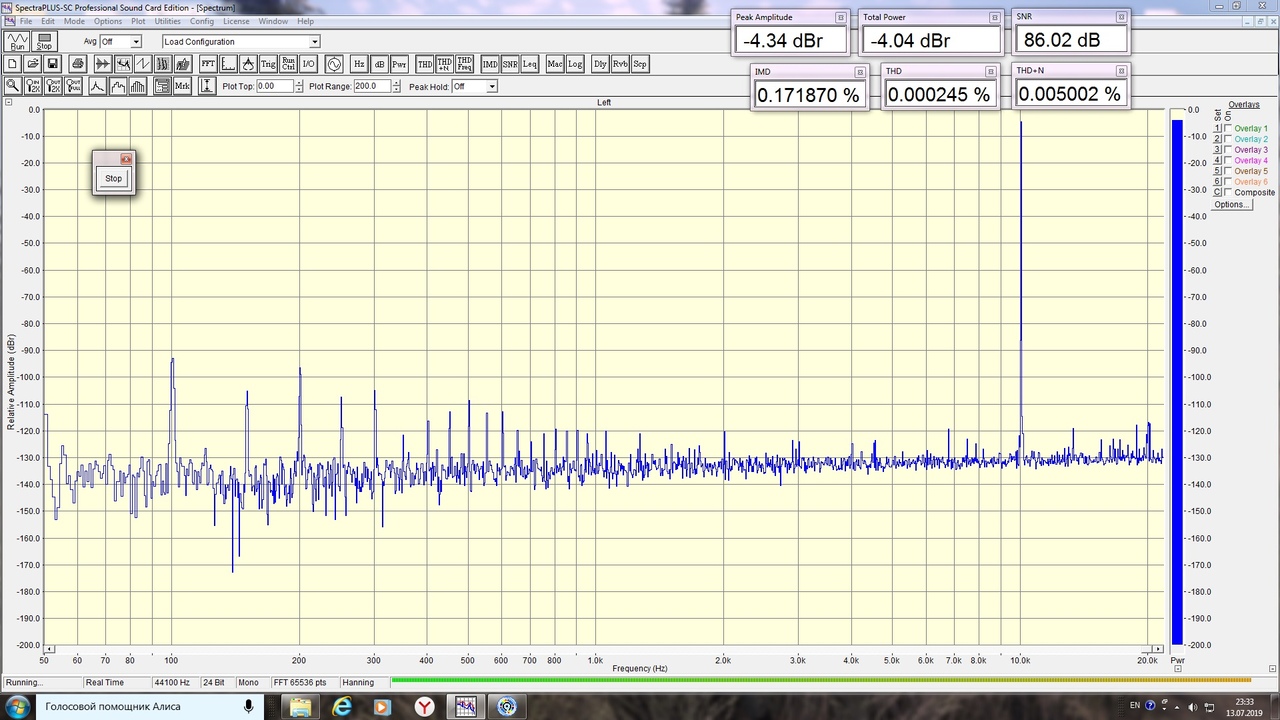The height and width of the screenshot is (720, 1280).
Task: Click the Run button in the toolbar
Action: [17, 41]
